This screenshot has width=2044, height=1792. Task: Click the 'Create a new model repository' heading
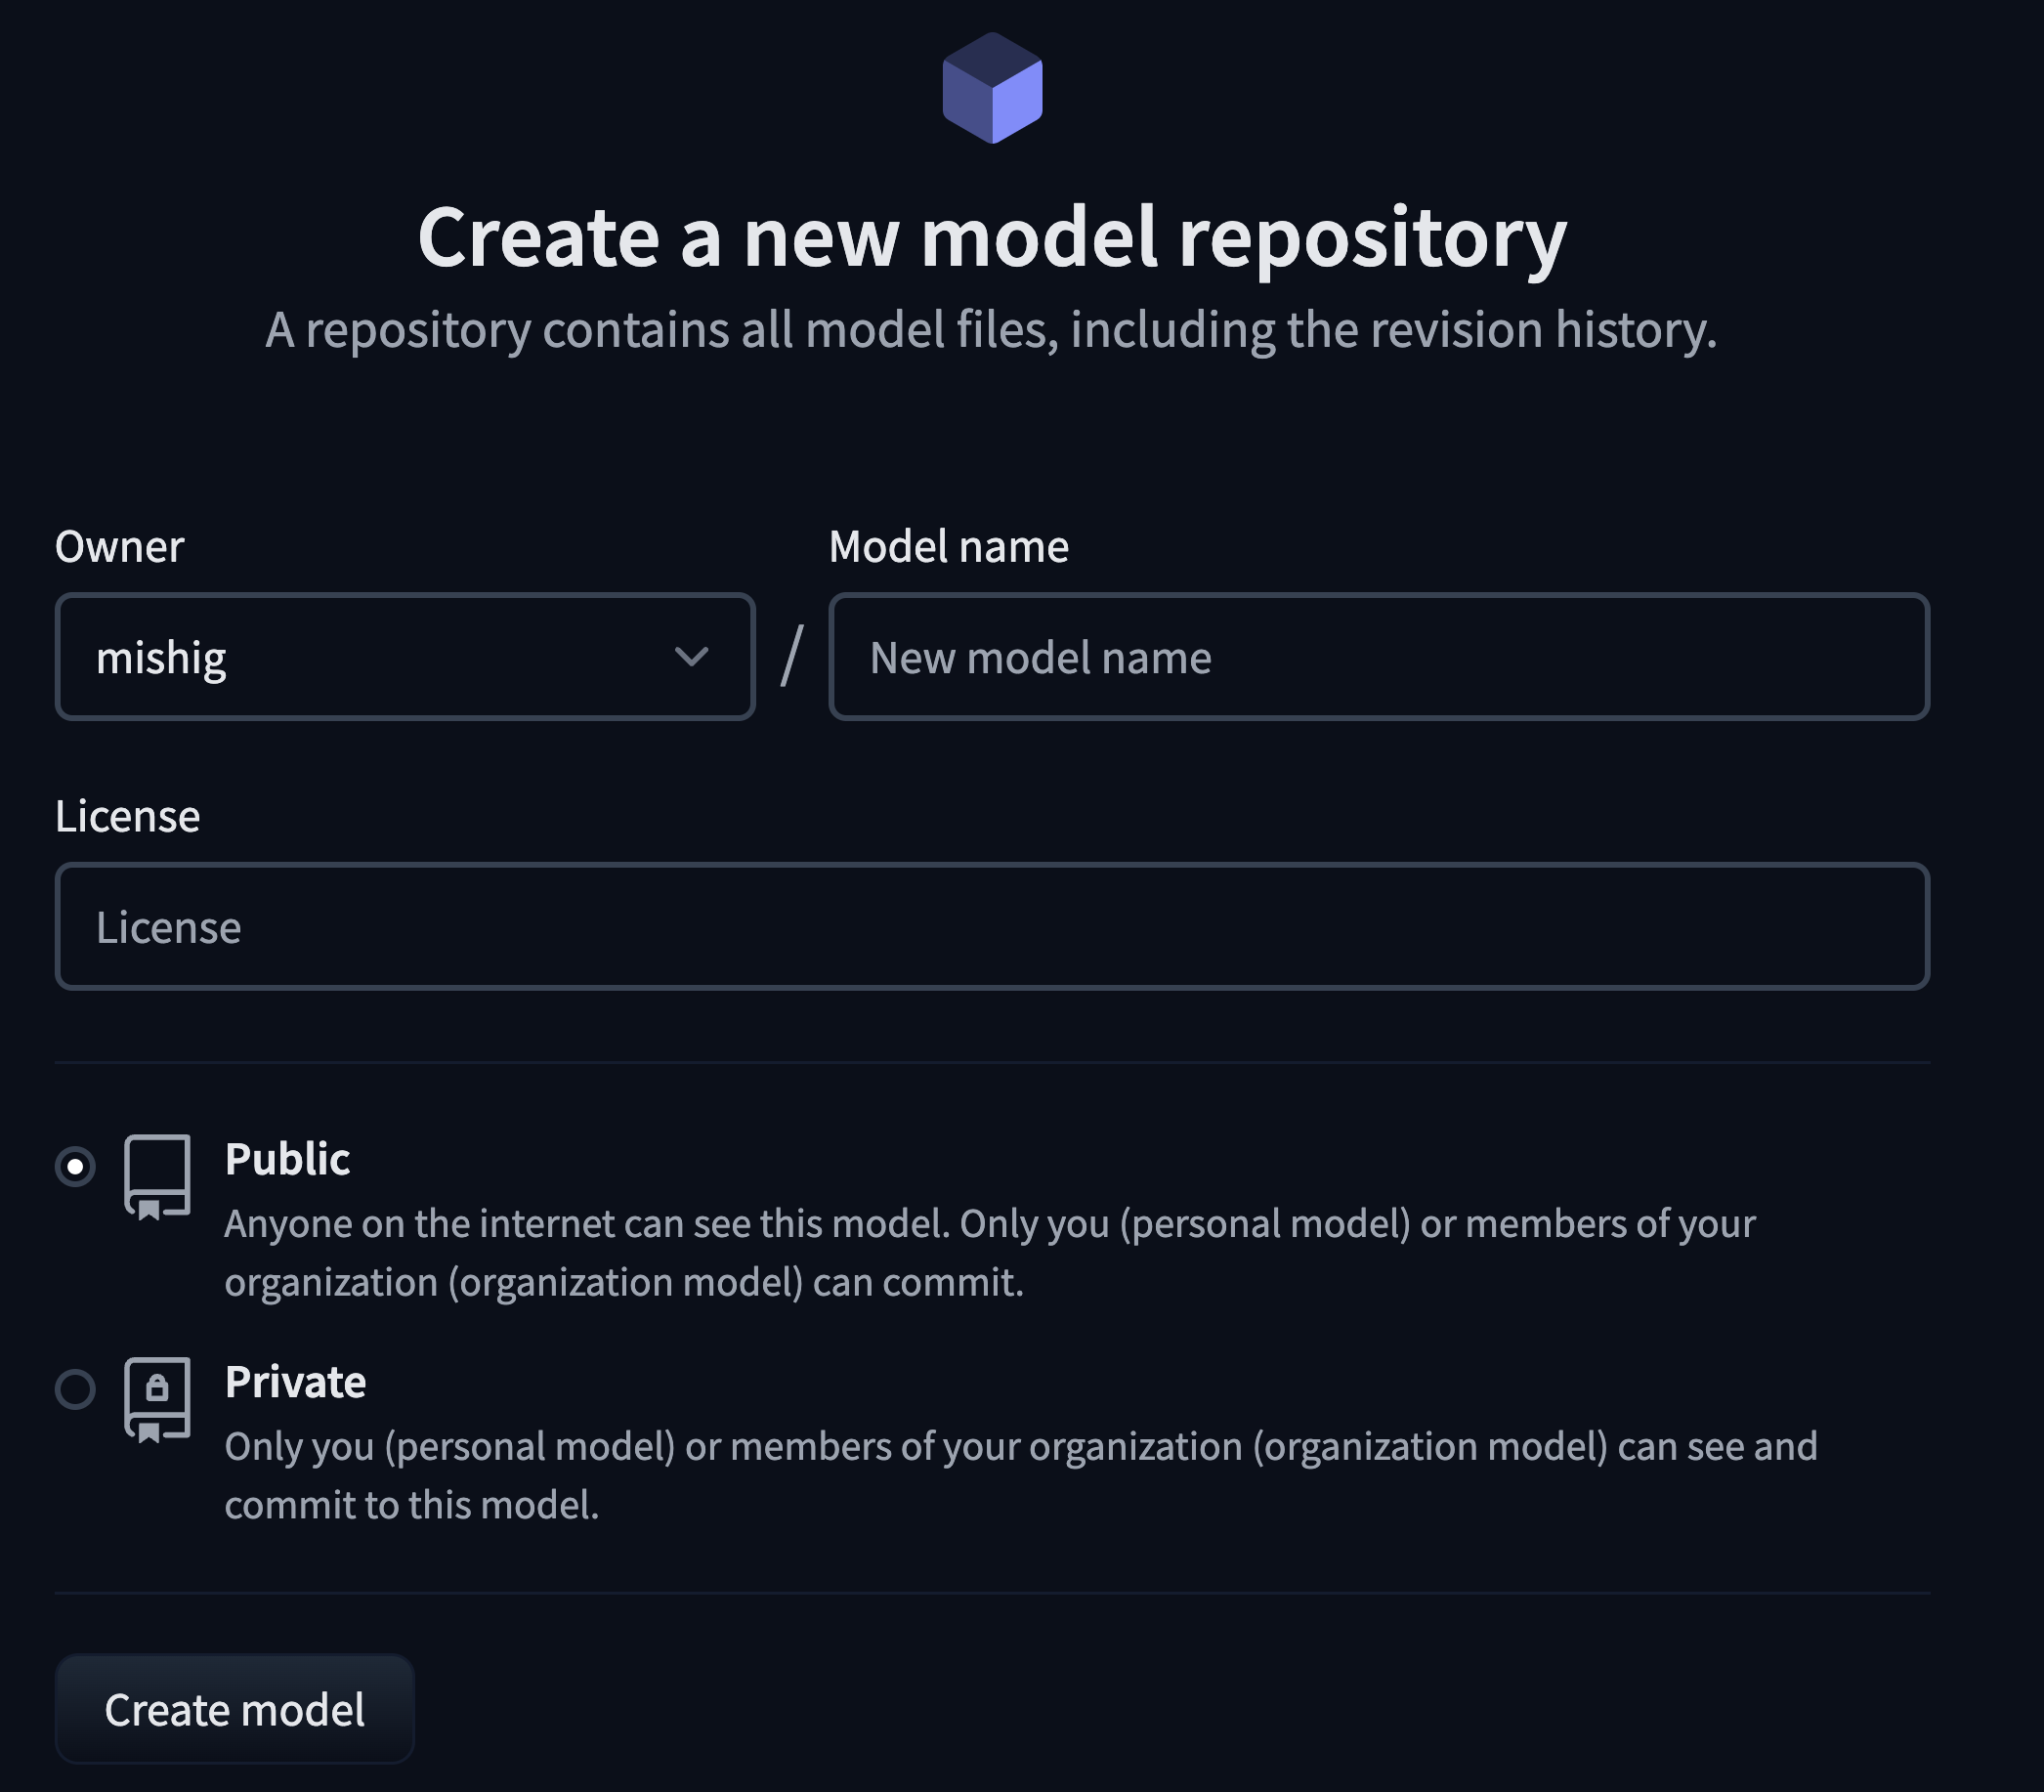[991, 238]
